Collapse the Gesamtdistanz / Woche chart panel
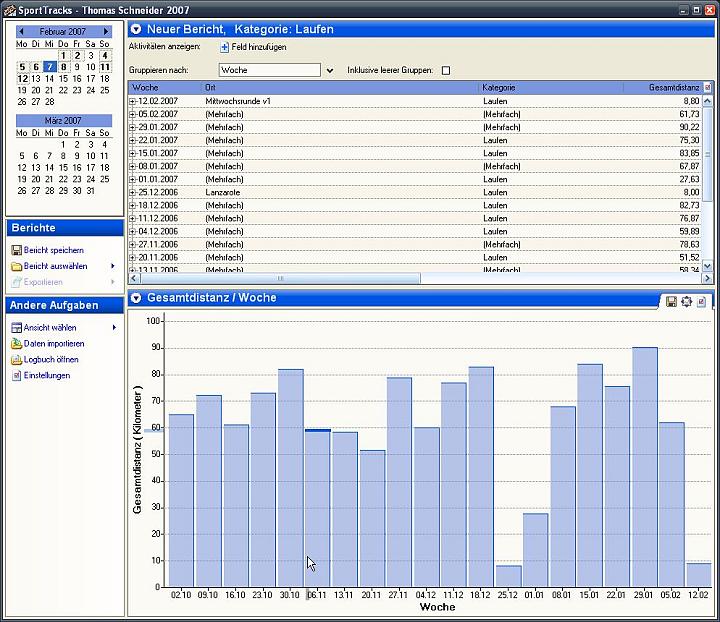The height and width of the screenshot is (622, 720). pos(136,298)
